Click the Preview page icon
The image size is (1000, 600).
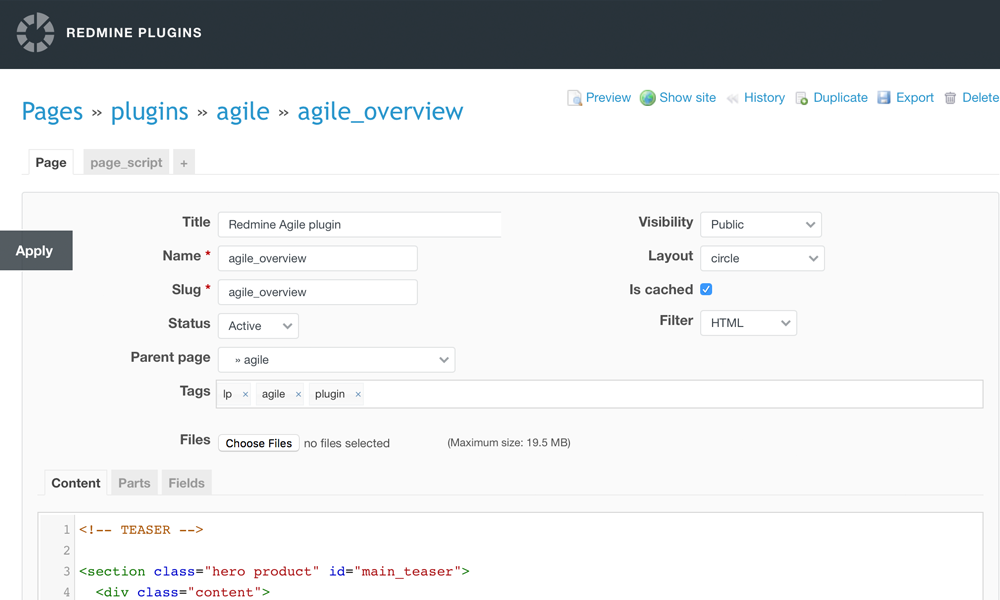(x=575, y=98)
